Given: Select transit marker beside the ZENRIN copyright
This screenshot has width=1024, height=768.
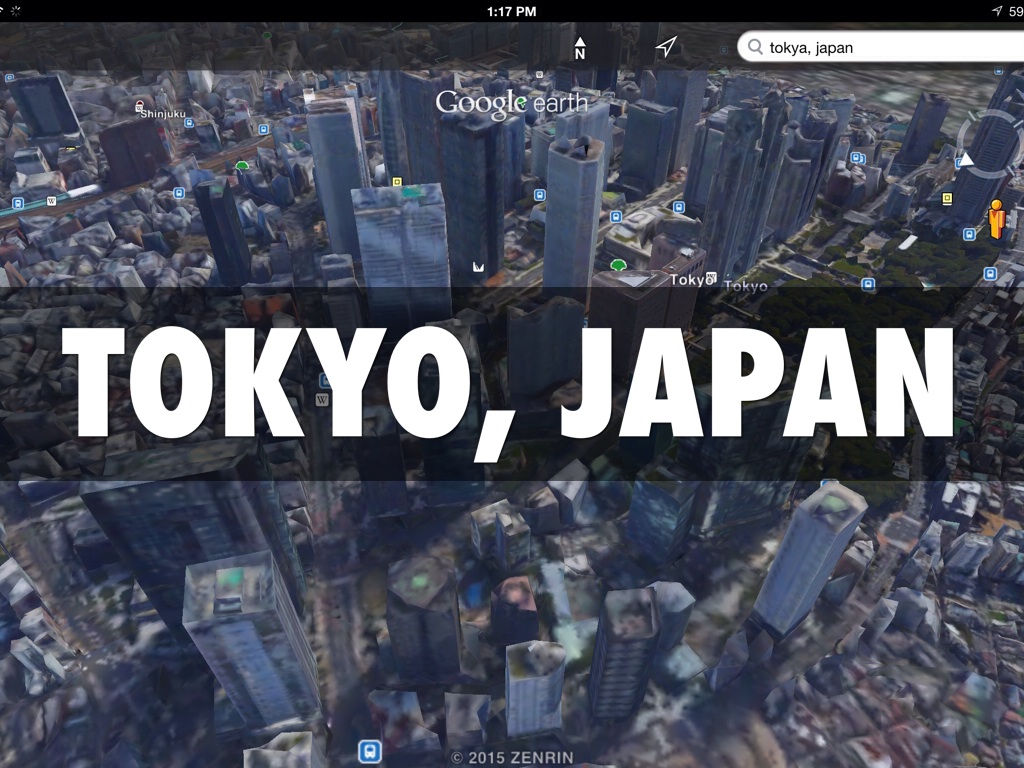Looking at the screenshot, I should (x=369, y=751).
